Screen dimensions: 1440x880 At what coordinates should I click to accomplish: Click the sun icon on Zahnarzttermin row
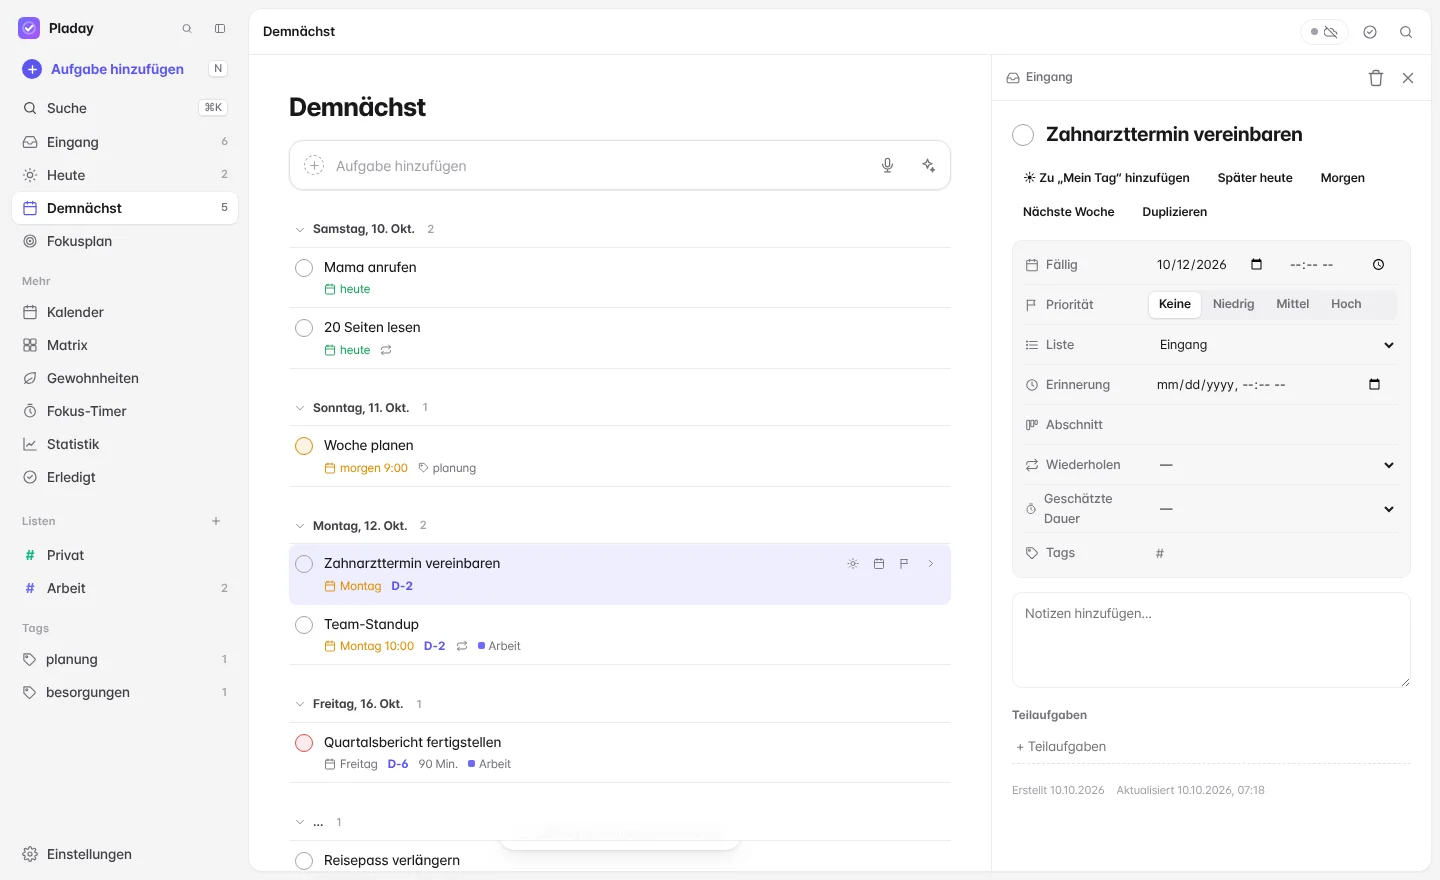853,564
